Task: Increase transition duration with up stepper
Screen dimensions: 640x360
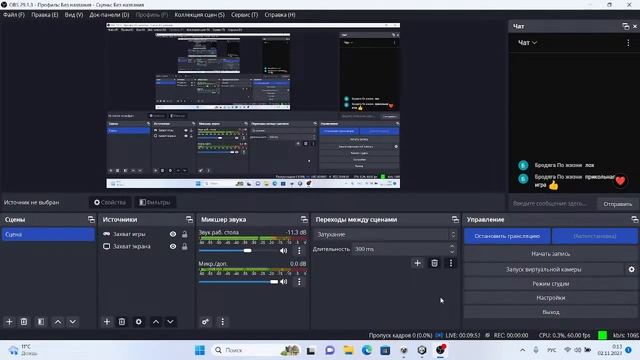Action: [452, 247]
